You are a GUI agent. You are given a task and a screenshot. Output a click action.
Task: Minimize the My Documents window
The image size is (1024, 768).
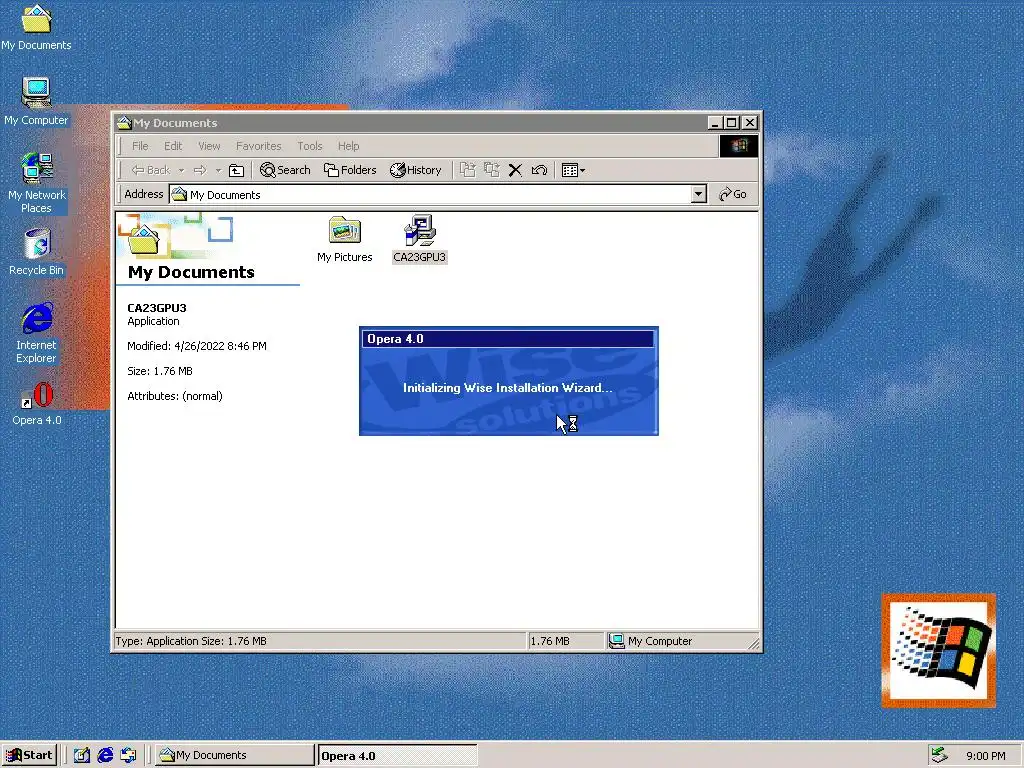click(716, 123)
